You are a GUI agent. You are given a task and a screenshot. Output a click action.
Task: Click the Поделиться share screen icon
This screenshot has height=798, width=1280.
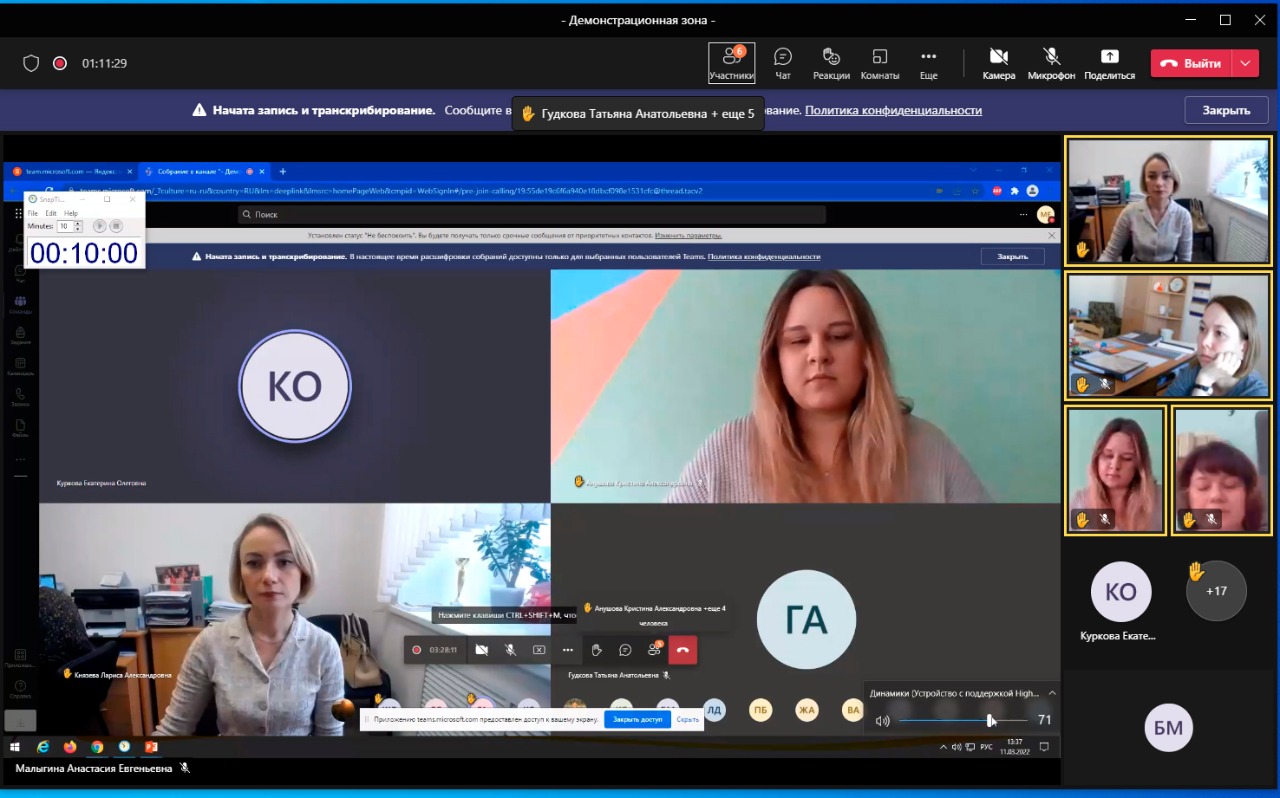[x=1109, y=62]
